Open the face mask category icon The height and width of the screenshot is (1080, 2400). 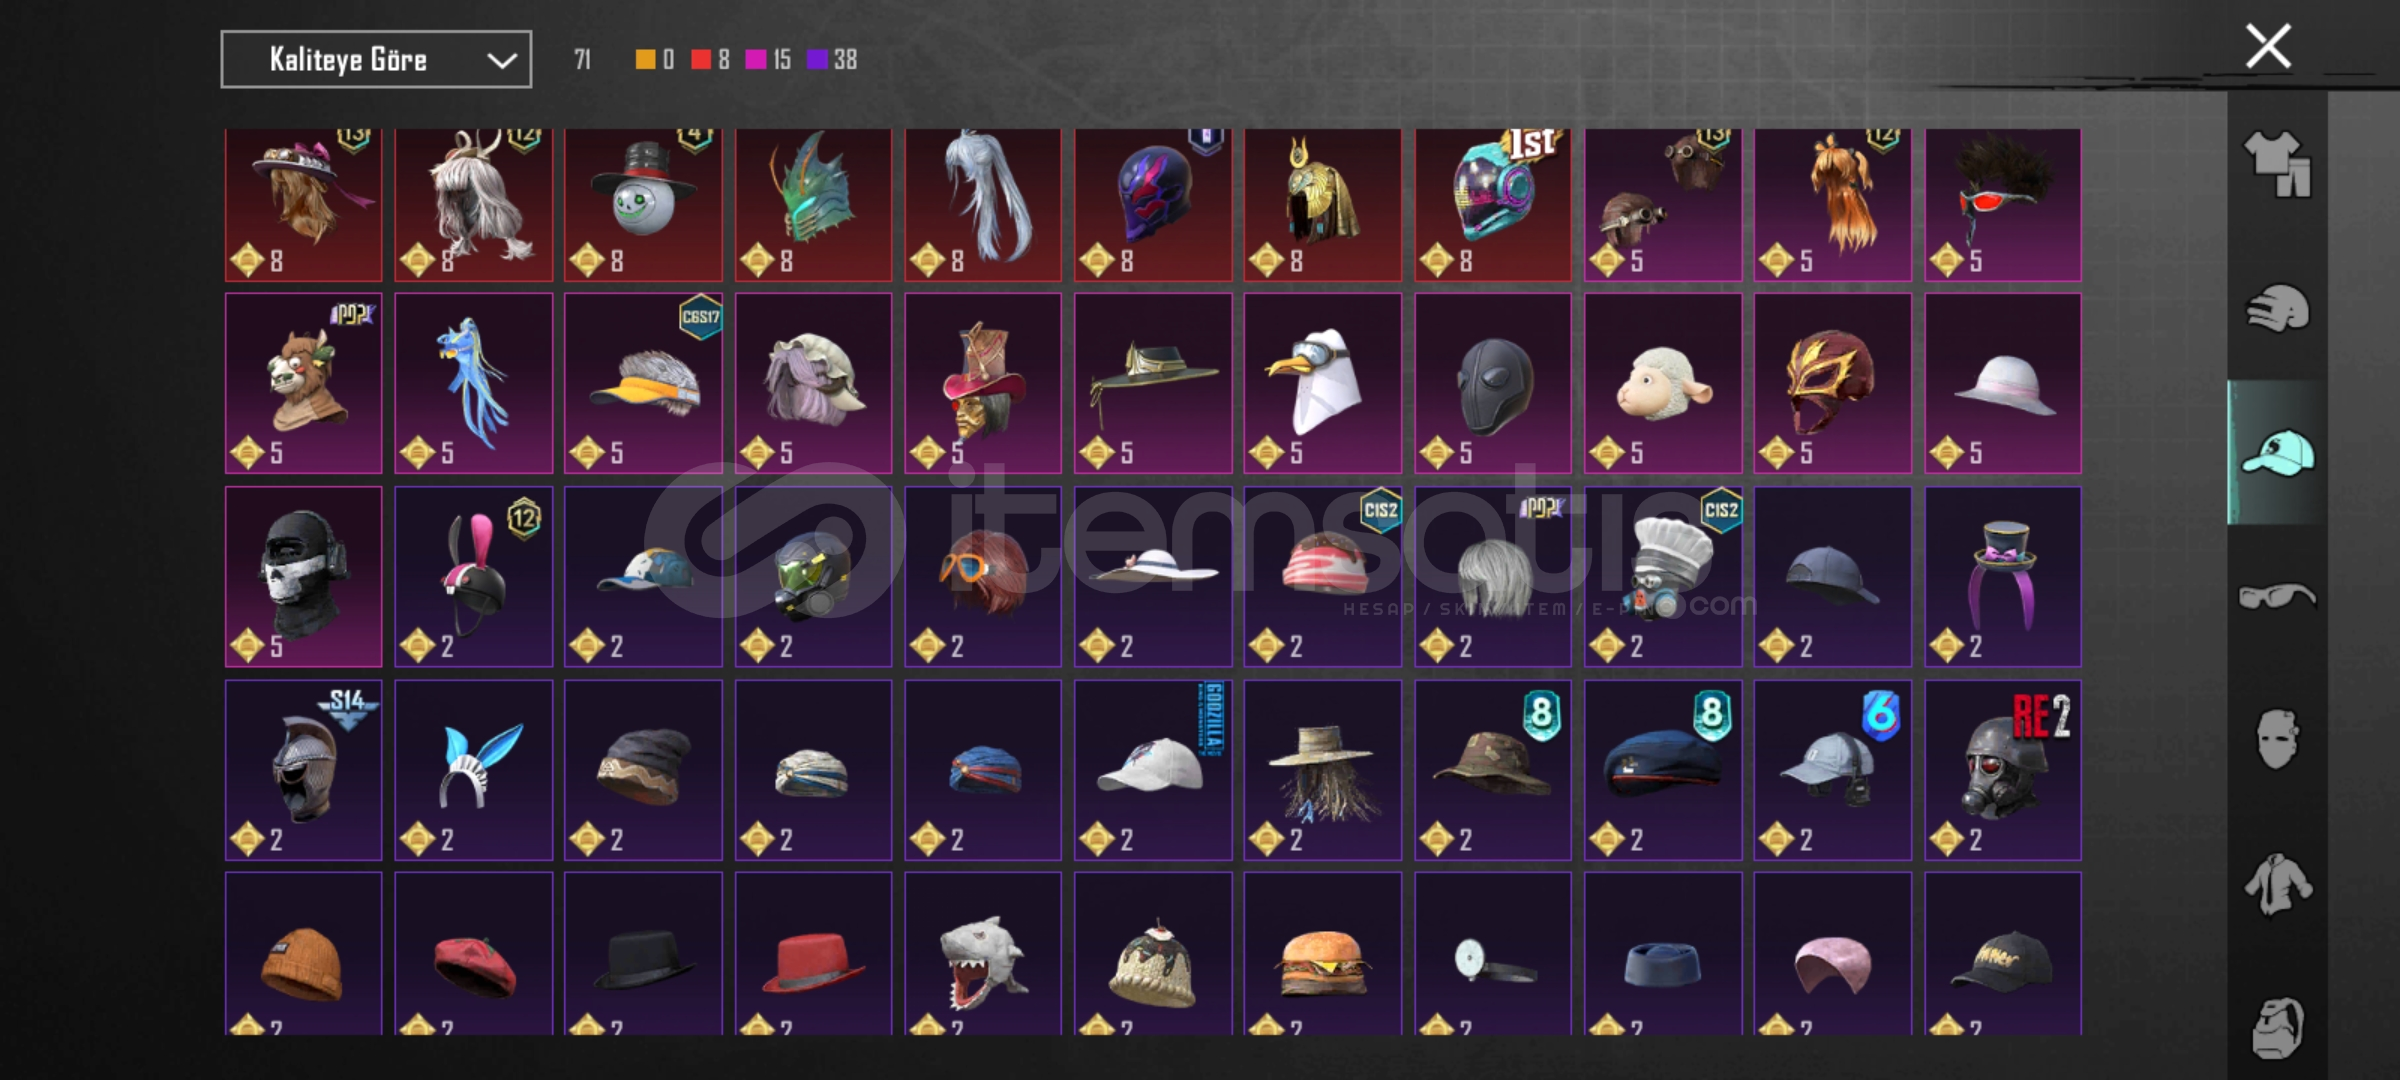click(x=2277, y=739)
